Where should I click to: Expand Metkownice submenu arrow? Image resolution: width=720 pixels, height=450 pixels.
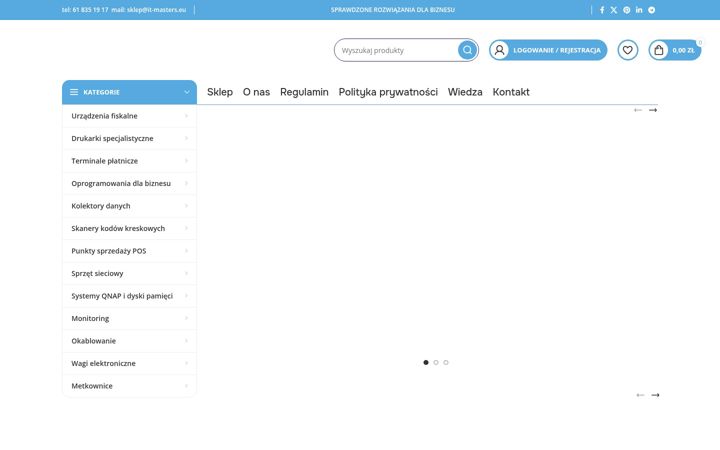pyautogui.click(x=186, y=386)
